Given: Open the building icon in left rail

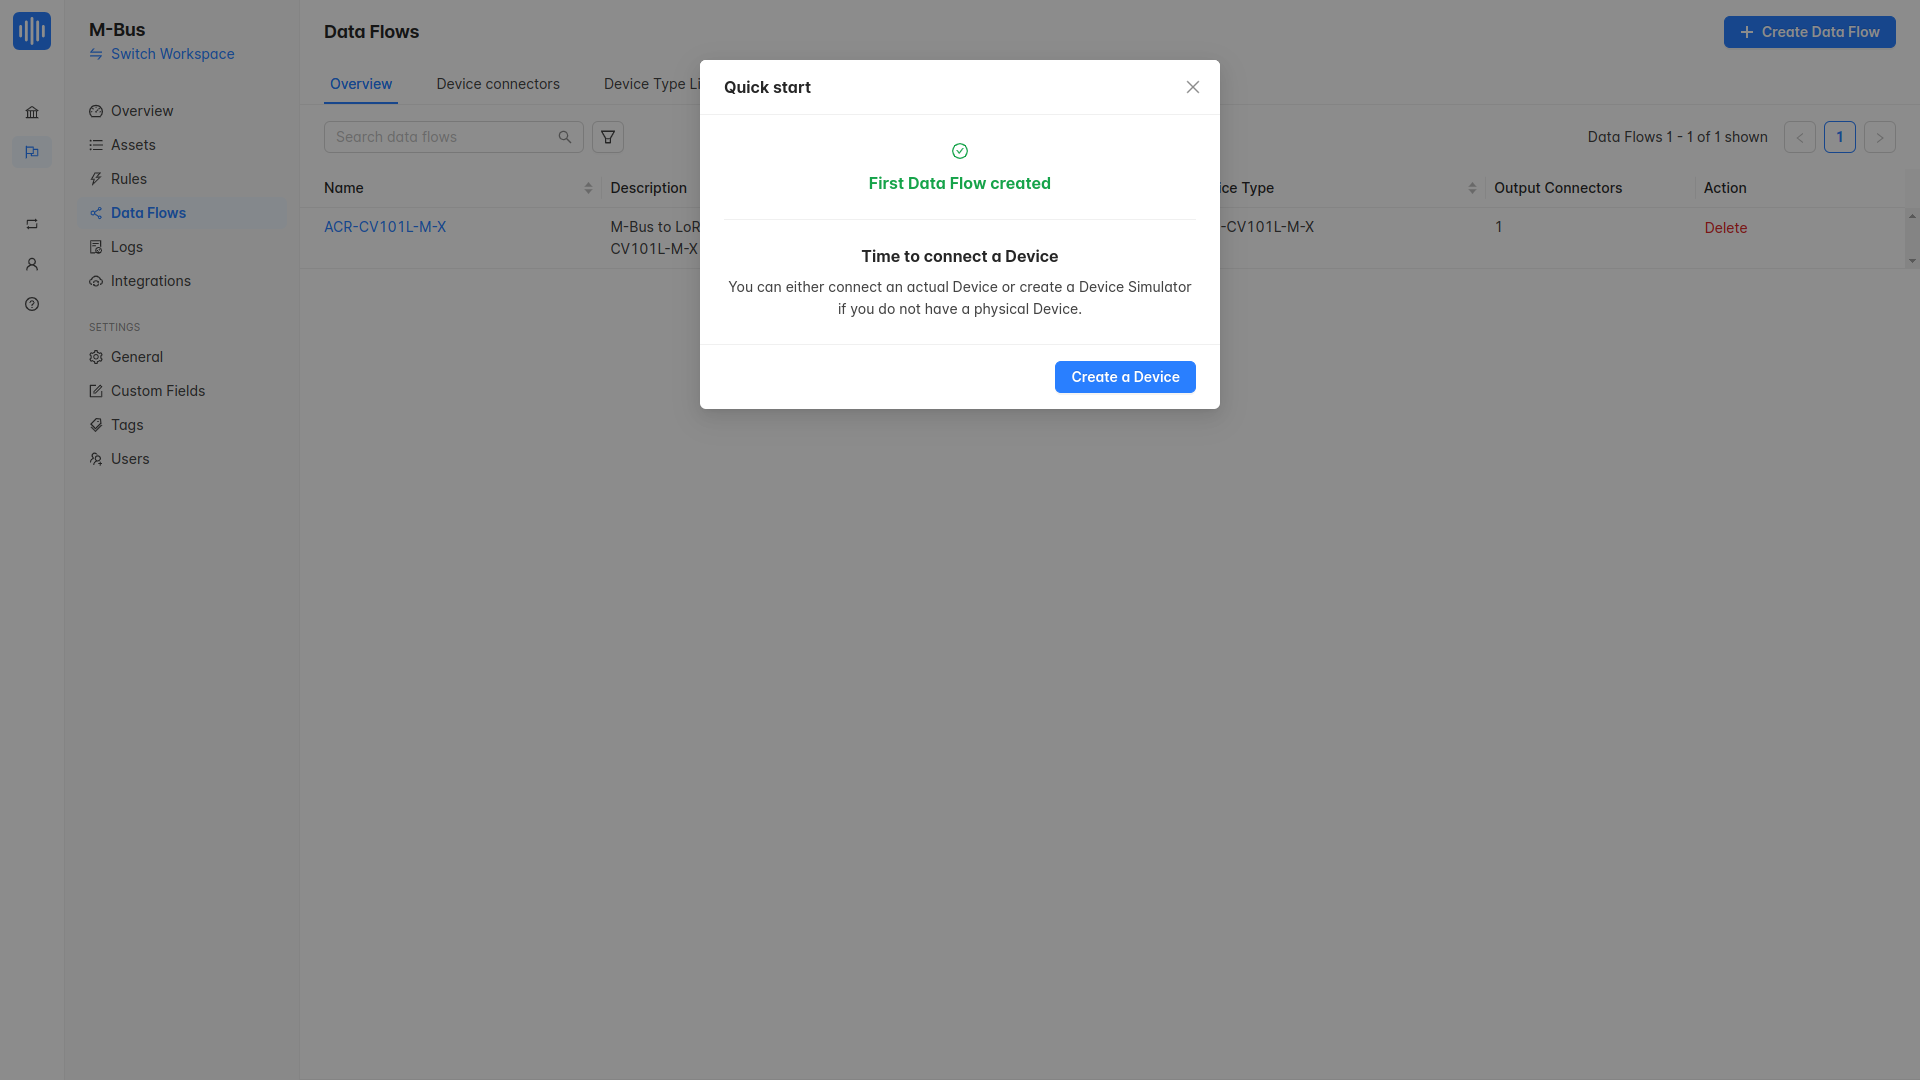Looking at the screenshot, I should [x=32, y=113].
